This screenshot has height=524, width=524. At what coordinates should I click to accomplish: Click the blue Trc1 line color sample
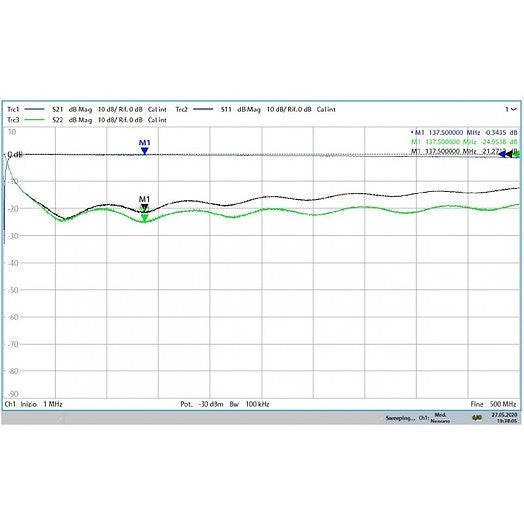[34, 109]
